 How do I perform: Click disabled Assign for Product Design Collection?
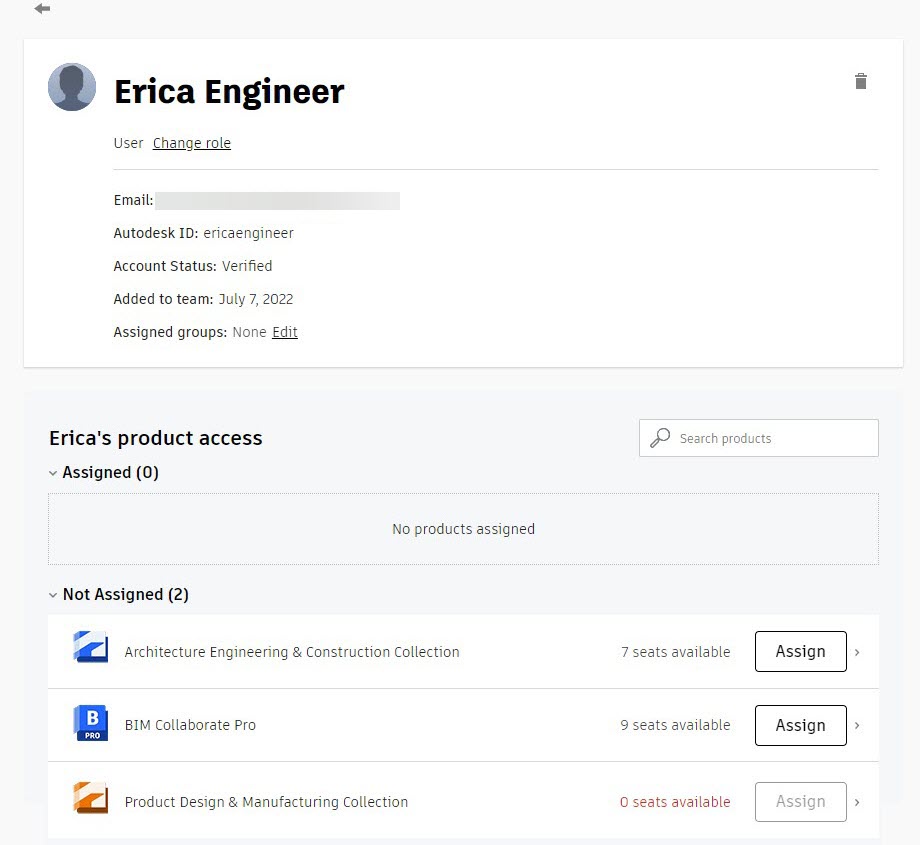click(800, 802)
